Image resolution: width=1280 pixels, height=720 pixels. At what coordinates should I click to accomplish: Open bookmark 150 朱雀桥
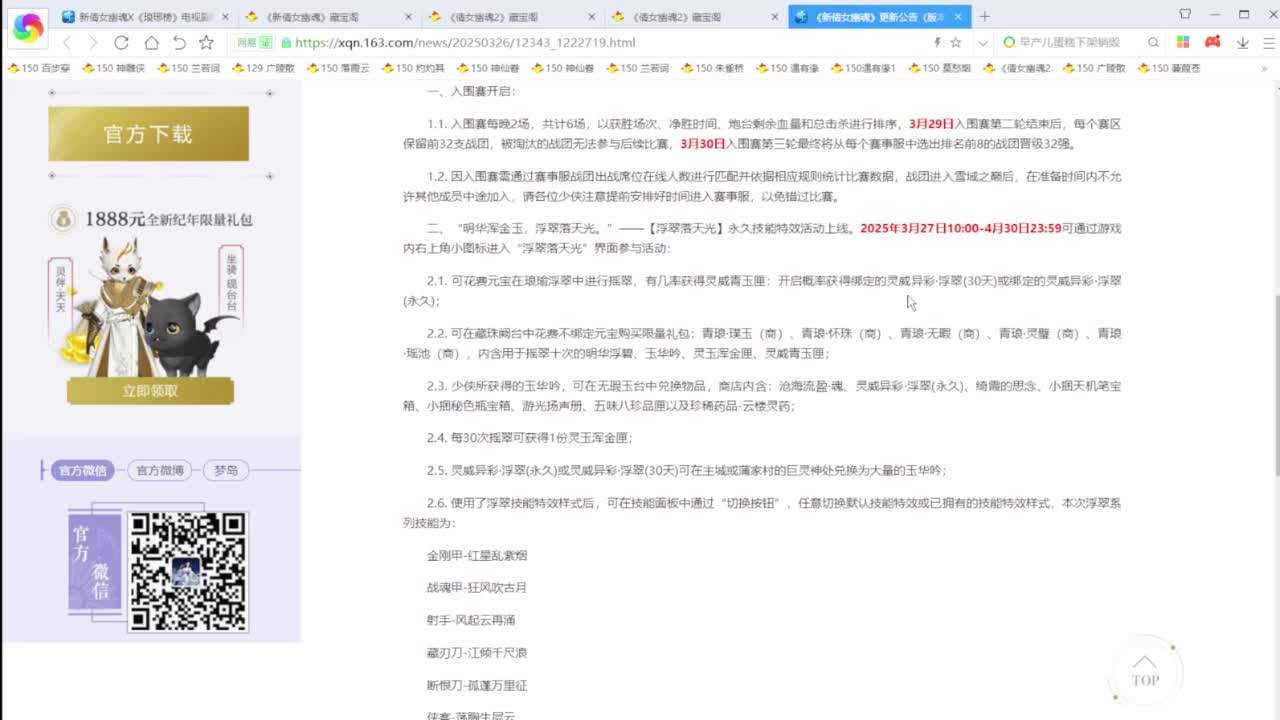(714, 68)
